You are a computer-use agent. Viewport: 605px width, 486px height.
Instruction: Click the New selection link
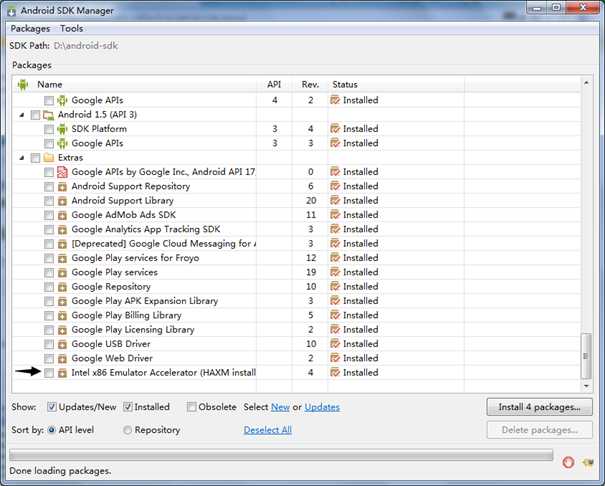[x=280, y=407]
